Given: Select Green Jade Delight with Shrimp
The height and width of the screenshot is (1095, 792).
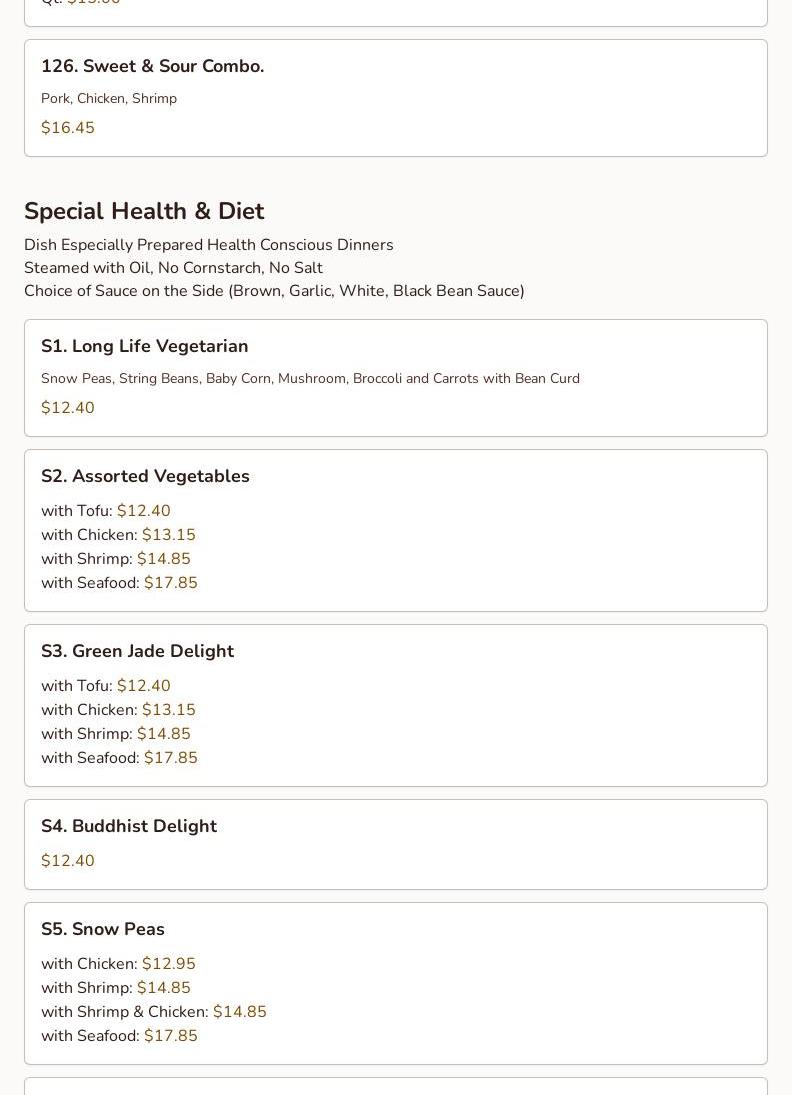Looking at the screenshot, I should pyautogui.click(x=116, y=734).
